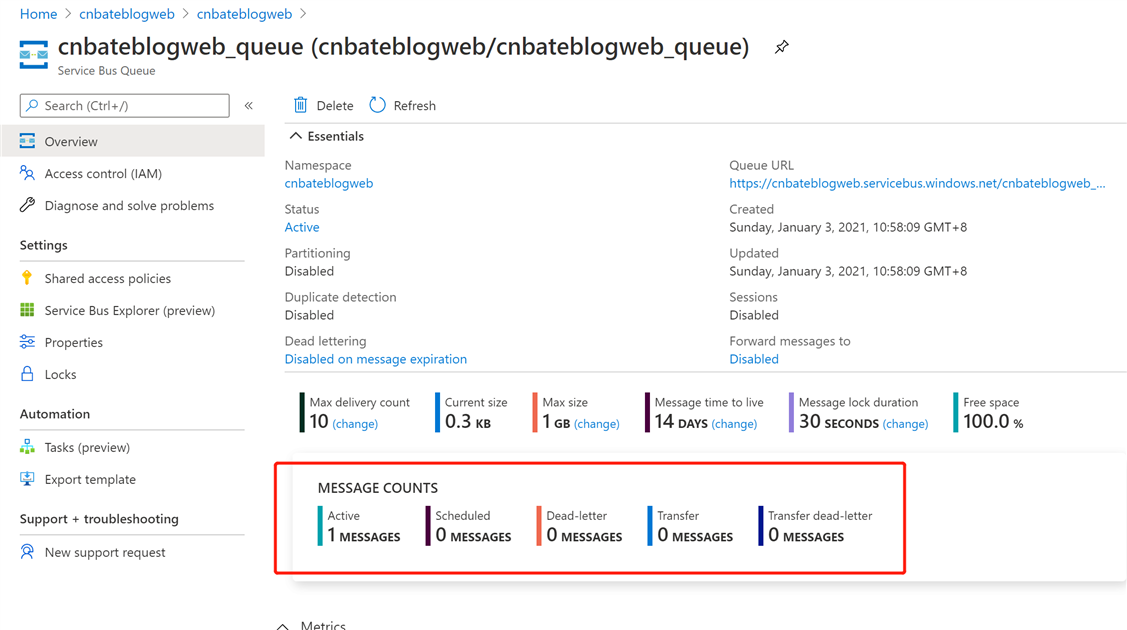Pin the queue to dashboard
This screenshot has height=630, width=1127.
pos(781,47)
